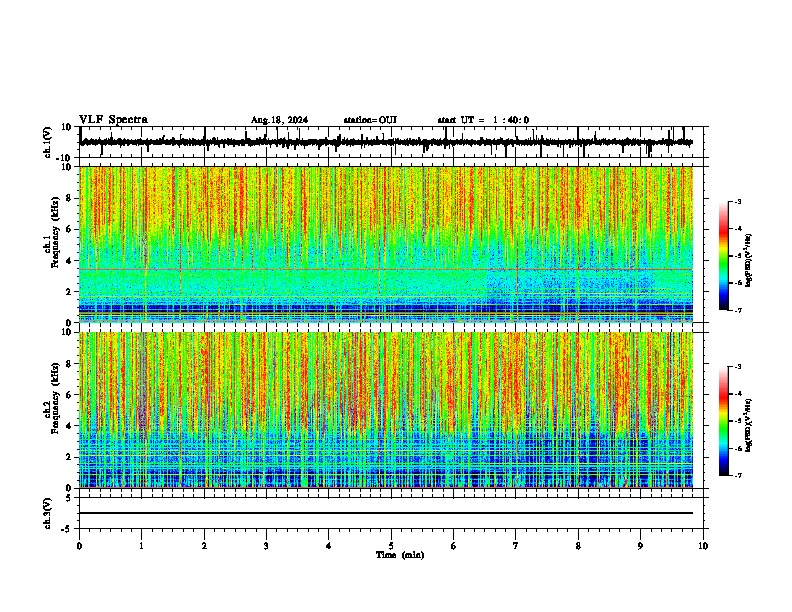Click the ch.1 color scale log(PSD) unit label

(749, 260)
